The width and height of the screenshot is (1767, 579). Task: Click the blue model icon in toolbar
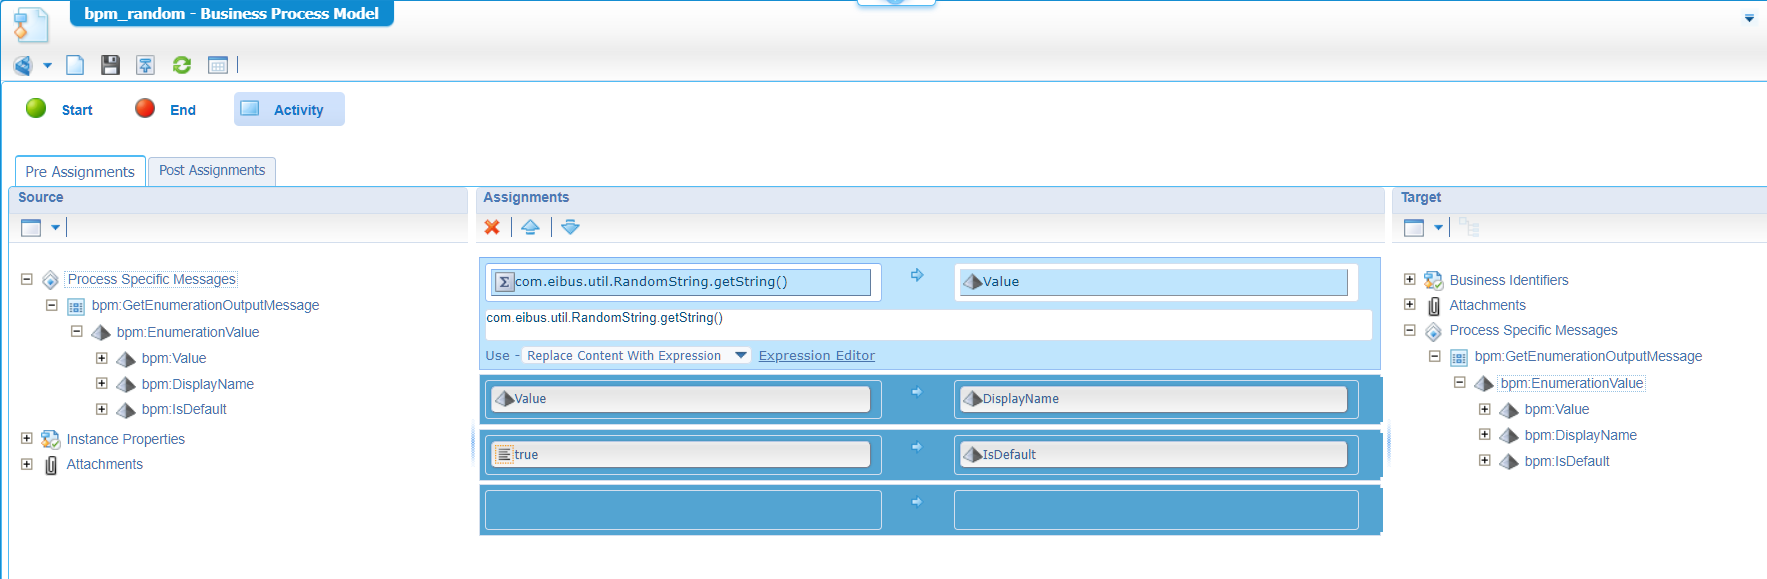(23, 66)
